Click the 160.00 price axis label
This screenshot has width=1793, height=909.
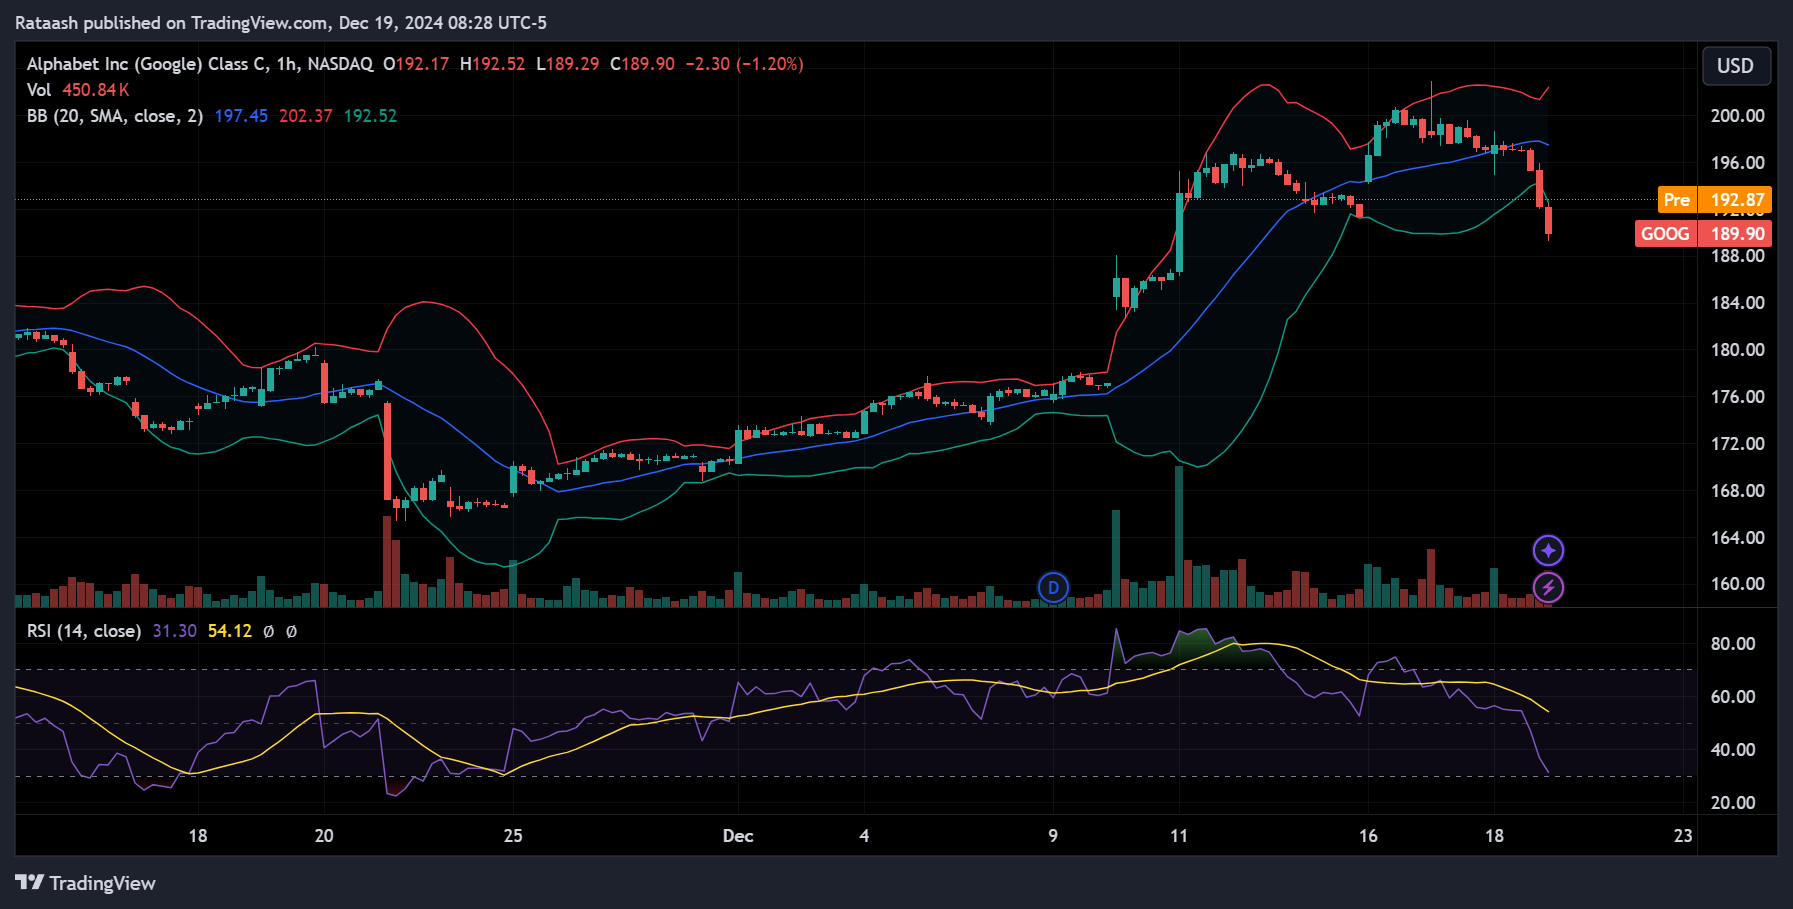pyautogui.click(x=1737, y=584)
